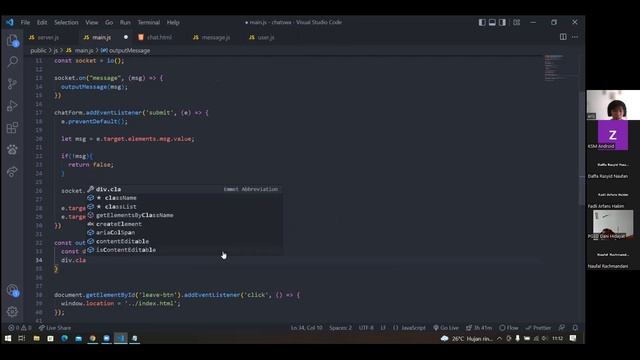Viewport: 640px width, 360px height.
Task: Click the LF end-of-line status entry
Action: click(x=383, y=328)
